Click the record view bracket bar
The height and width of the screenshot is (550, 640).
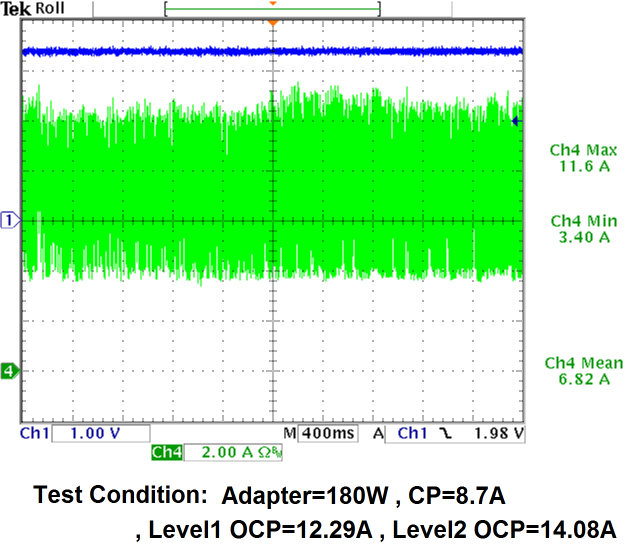272,9
